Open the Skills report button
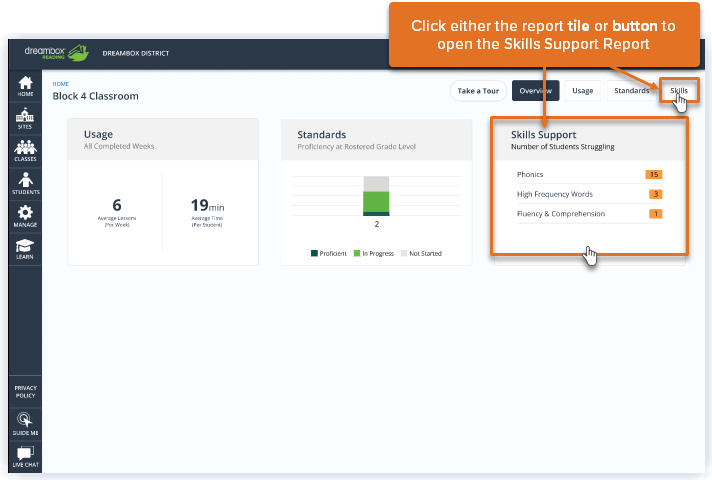712x480 pixels. click(x=679, y=90)
